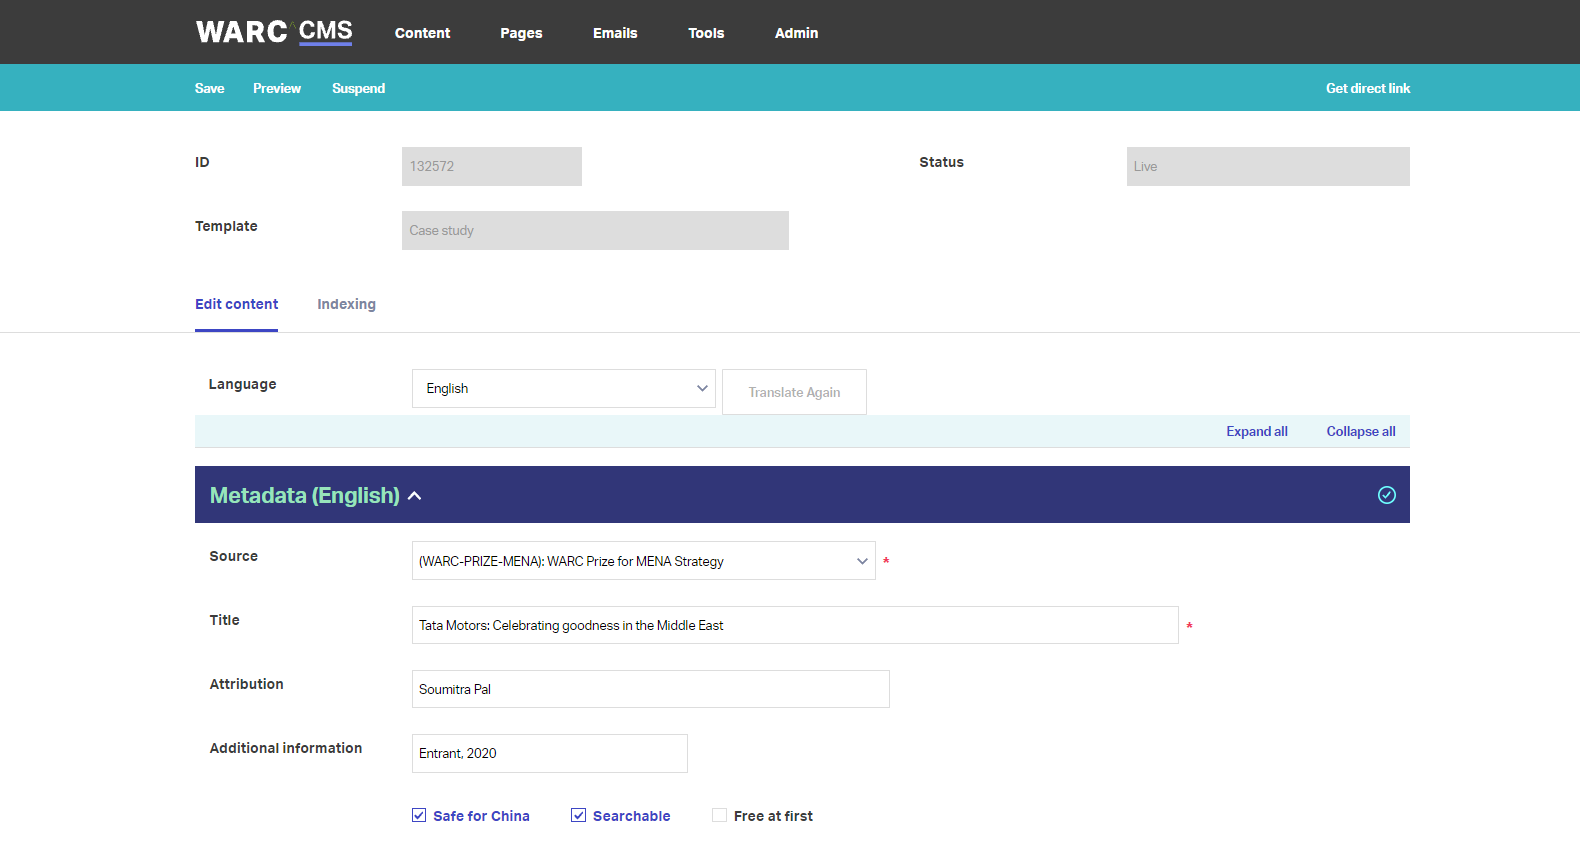Screen dimensions: 1580x843
Task: Collapse the Metadata (English) section chevron
Action: click(x=415, y=496)
